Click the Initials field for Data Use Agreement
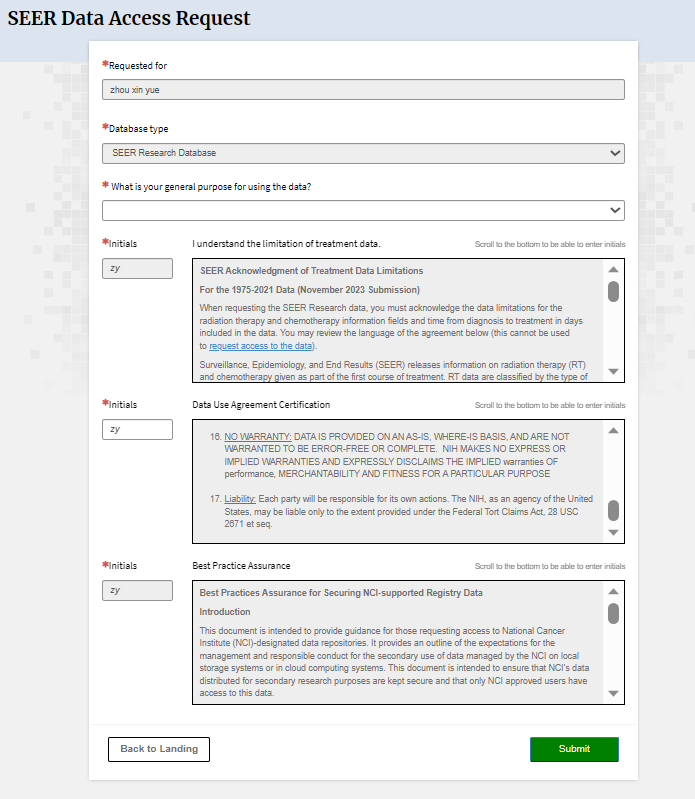This screenshot has width=695, height=799. click(137, 430)
